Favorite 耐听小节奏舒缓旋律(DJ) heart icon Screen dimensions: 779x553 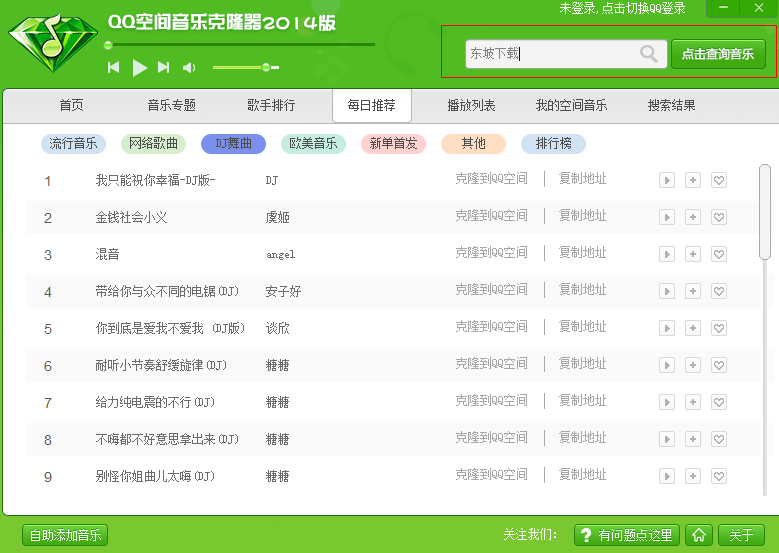click(719, 365)
